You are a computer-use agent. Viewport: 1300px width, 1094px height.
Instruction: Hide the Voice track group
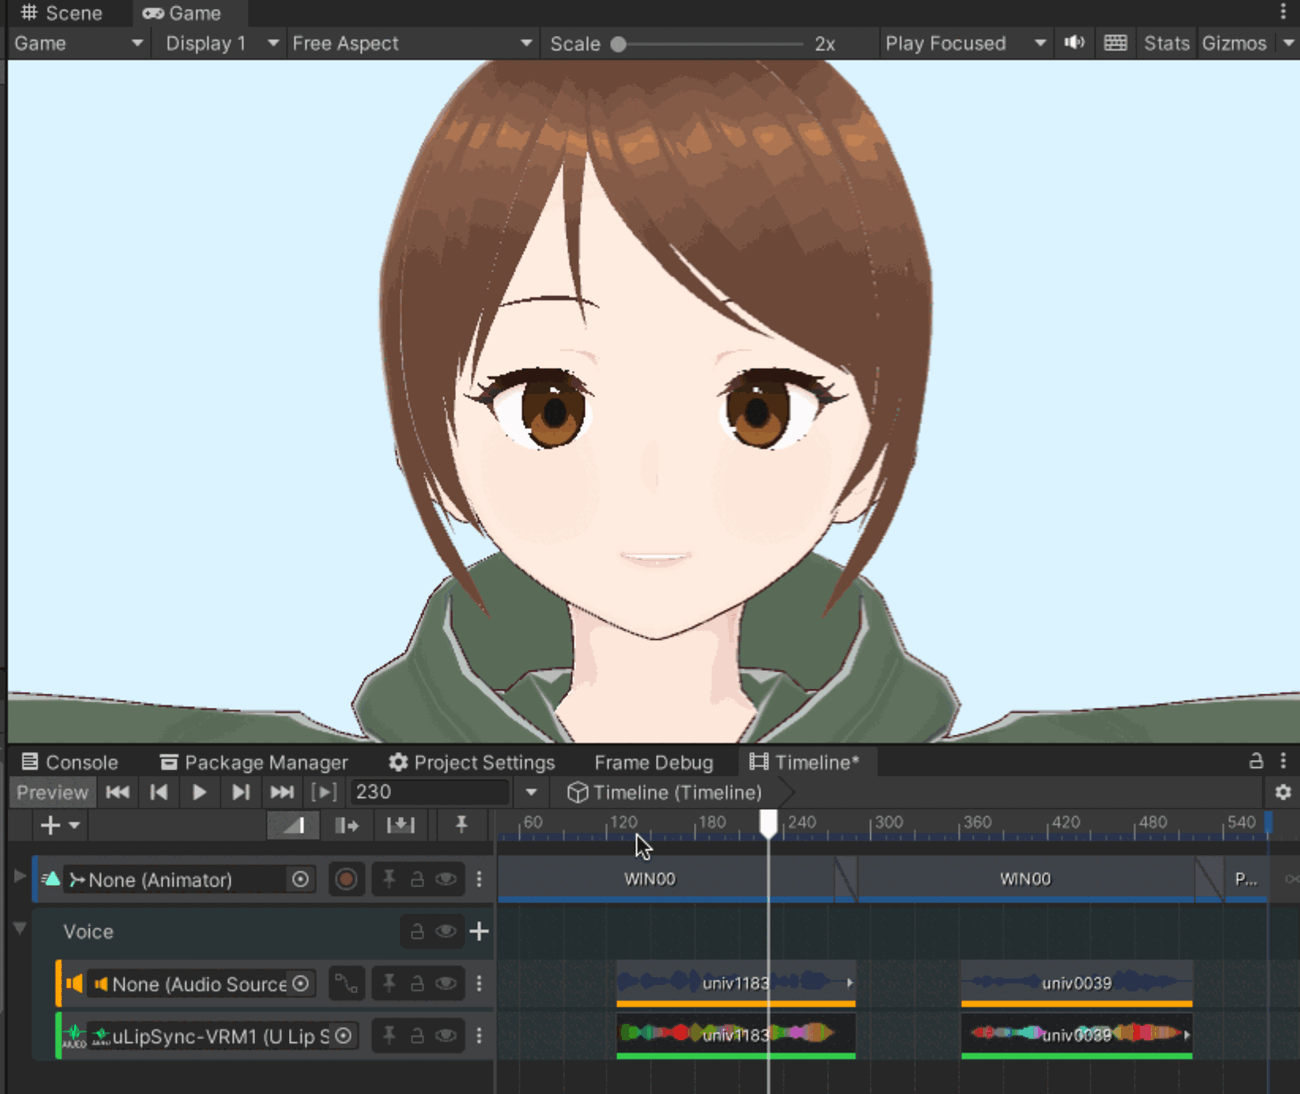click(446, 932)
